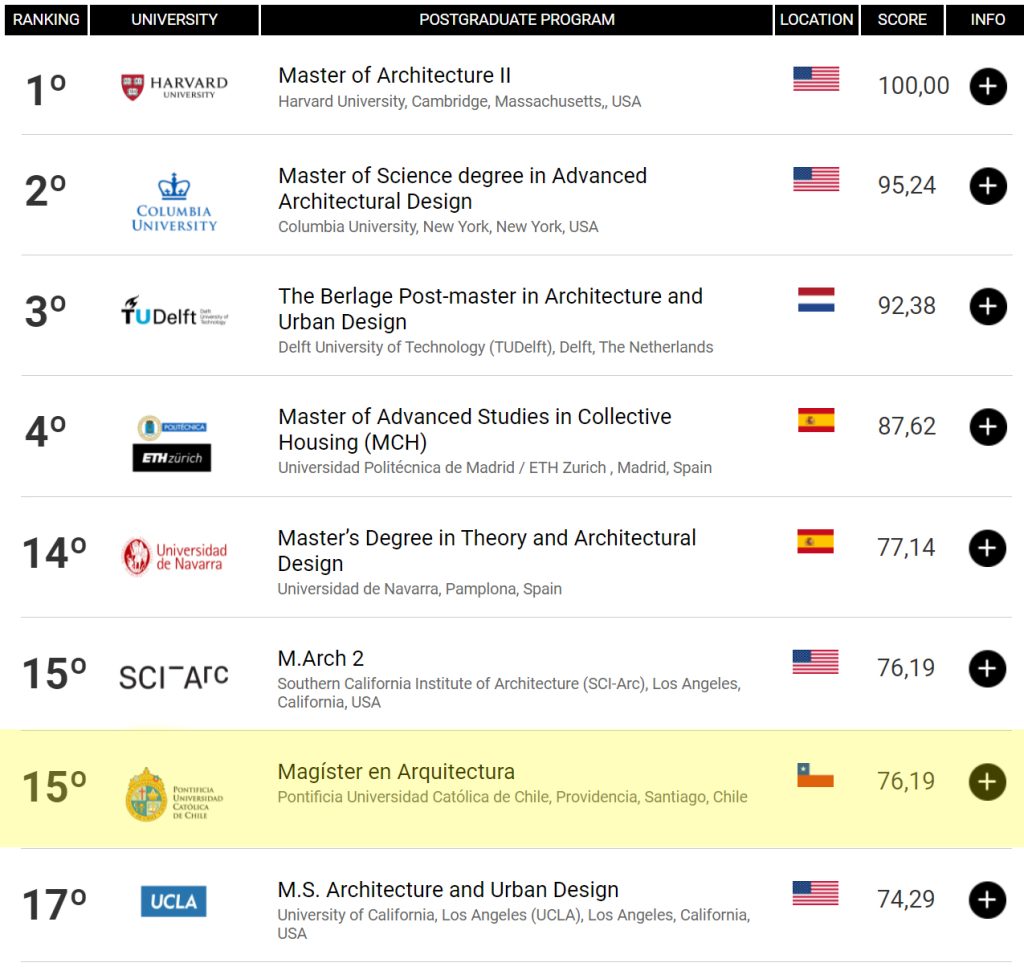This screenshot has height=971, width=1024.
Task: Expand info for Magíster en Arquitectura row
Action: (x=987, y=782)
